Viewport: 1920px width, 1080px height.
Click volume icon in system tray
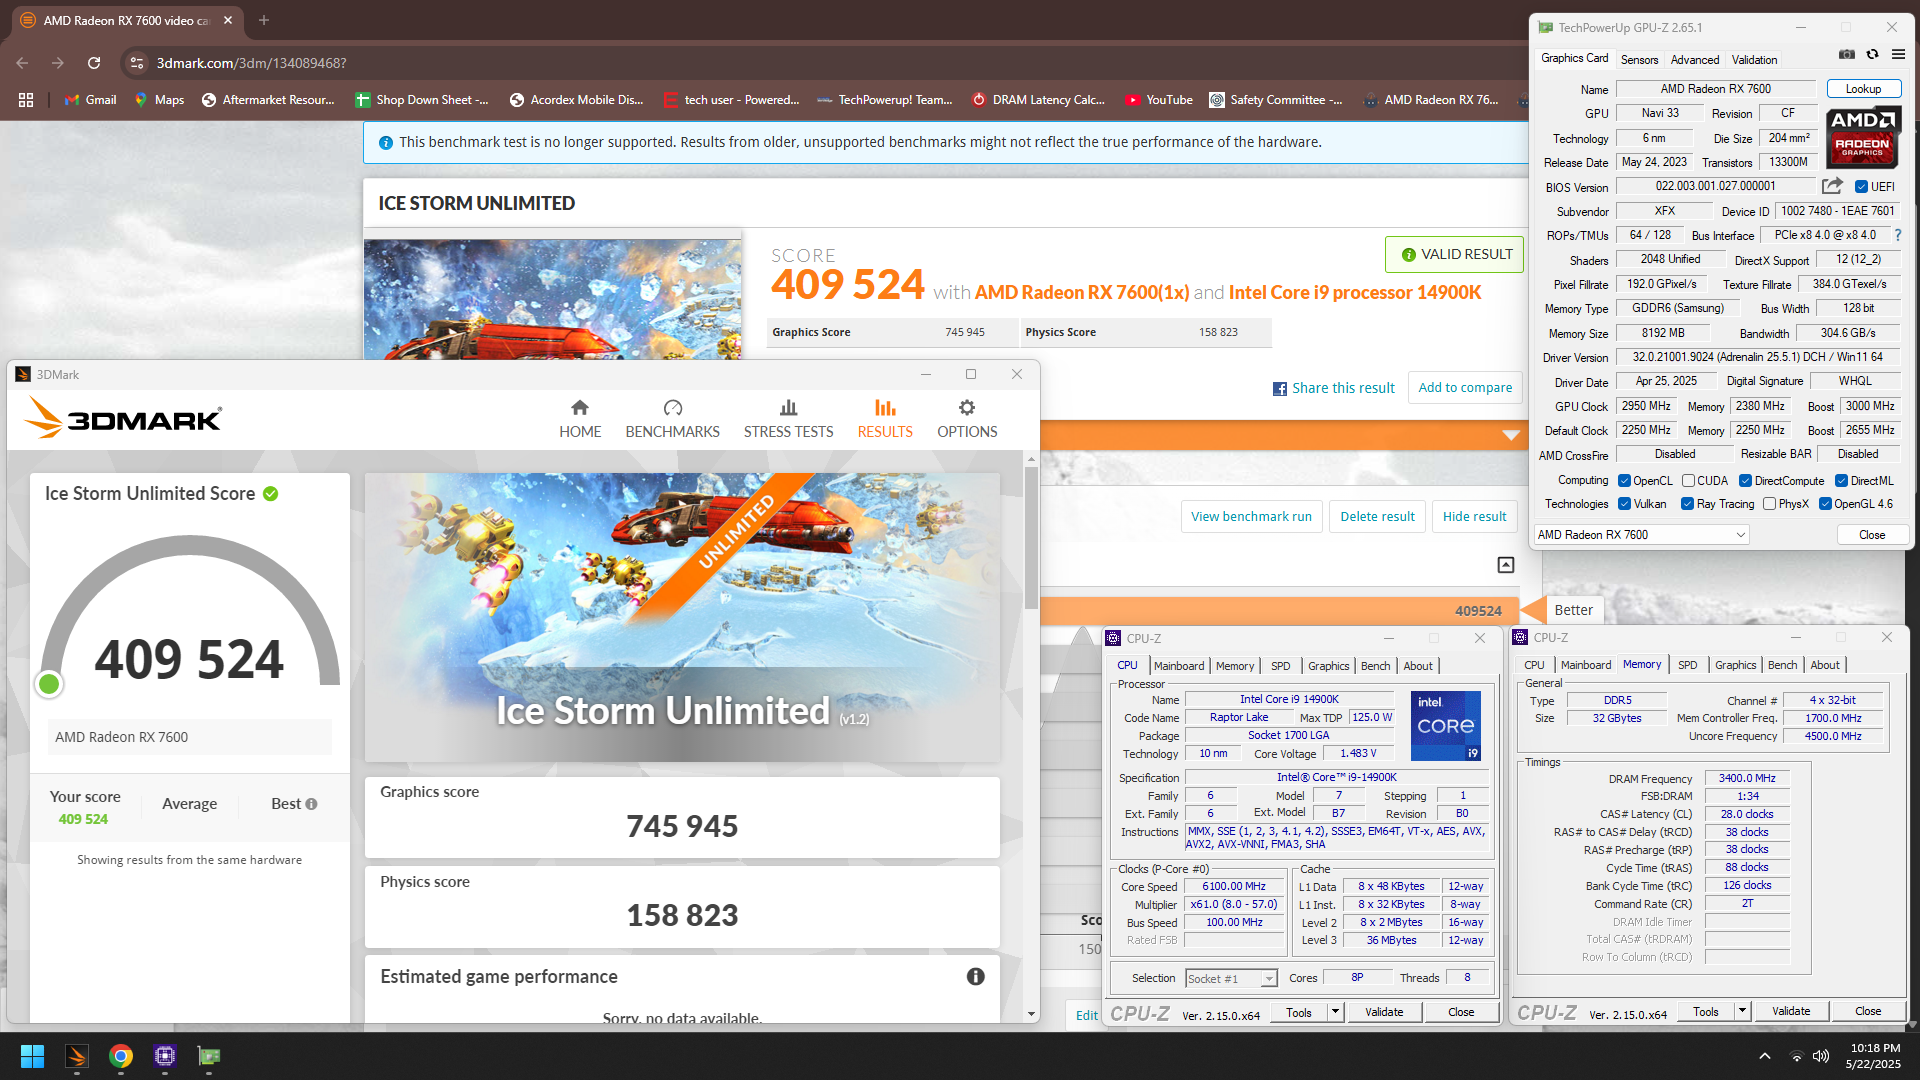(x=1821, y=1056)
